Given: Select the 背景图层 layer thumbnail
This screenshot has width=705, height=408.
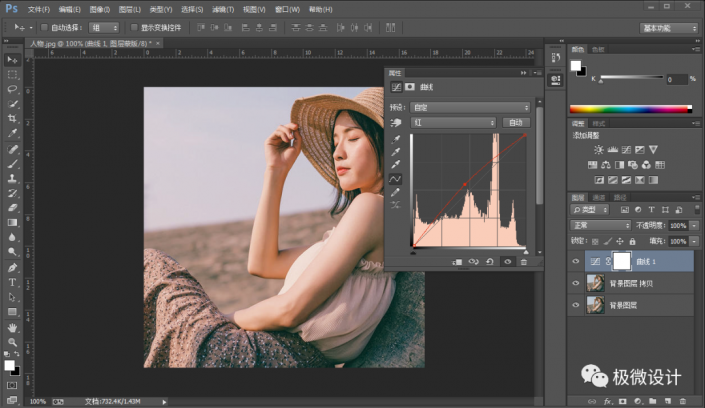Looking at the screenshot, I should [596, 306].
